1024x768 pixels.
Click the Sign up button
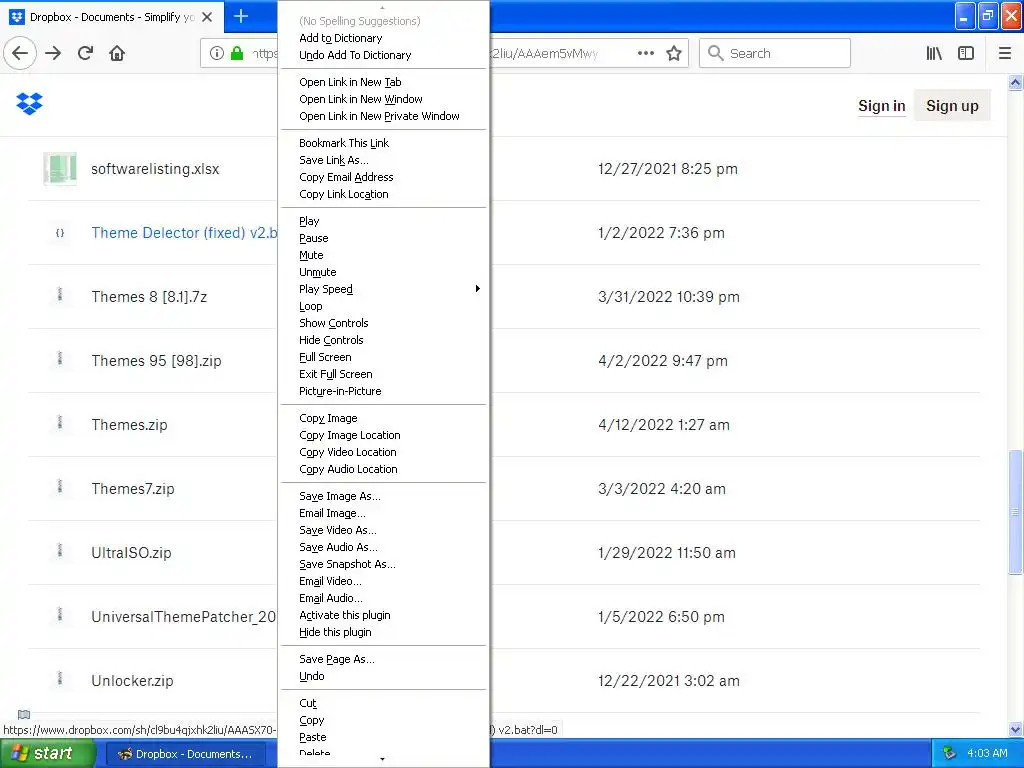tap(952, 106)
